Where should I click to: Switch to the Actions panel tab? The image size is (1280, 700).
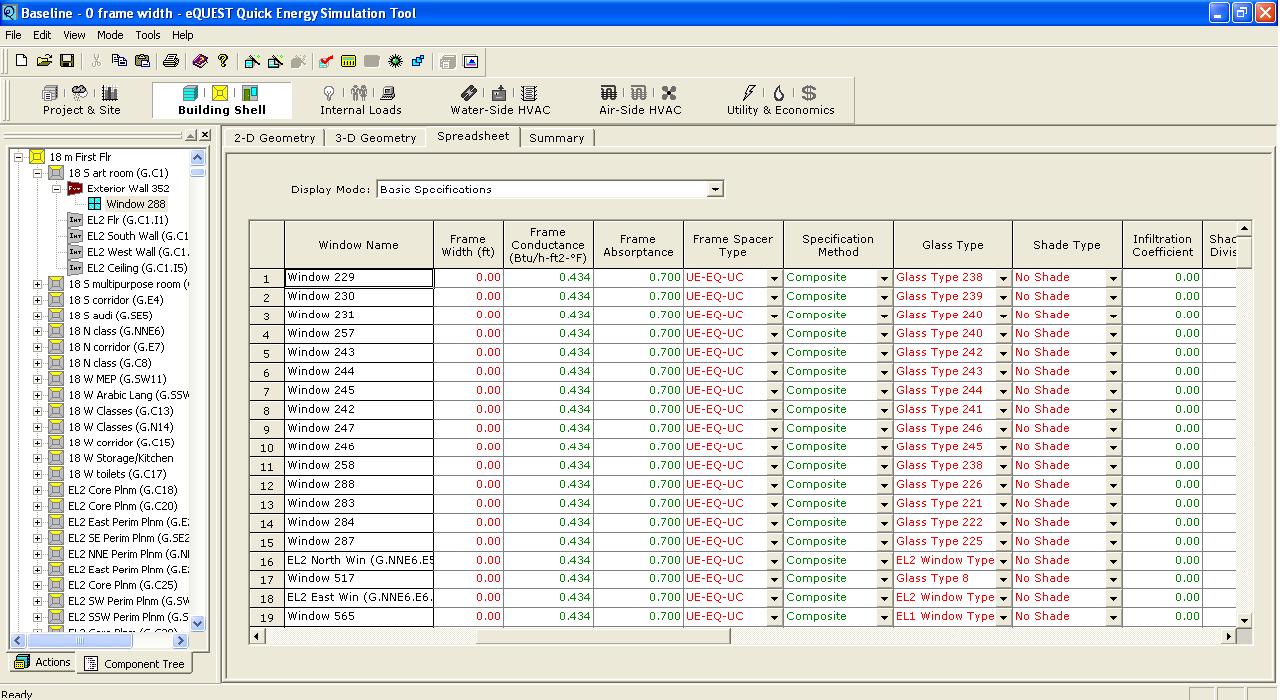coord(43,662)
